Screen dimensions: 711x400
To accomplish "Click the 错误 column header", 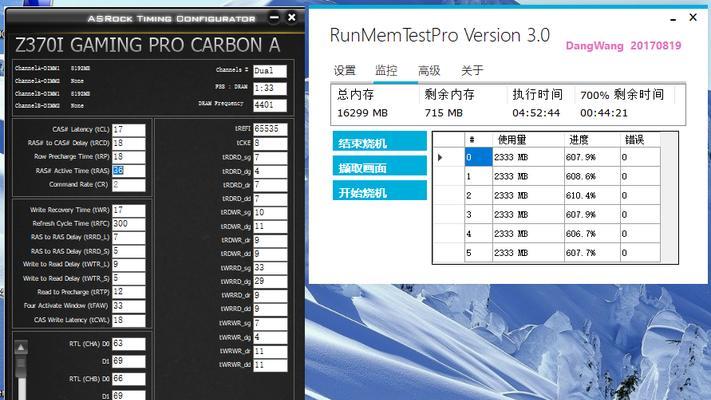I will [x=640, y=140].
